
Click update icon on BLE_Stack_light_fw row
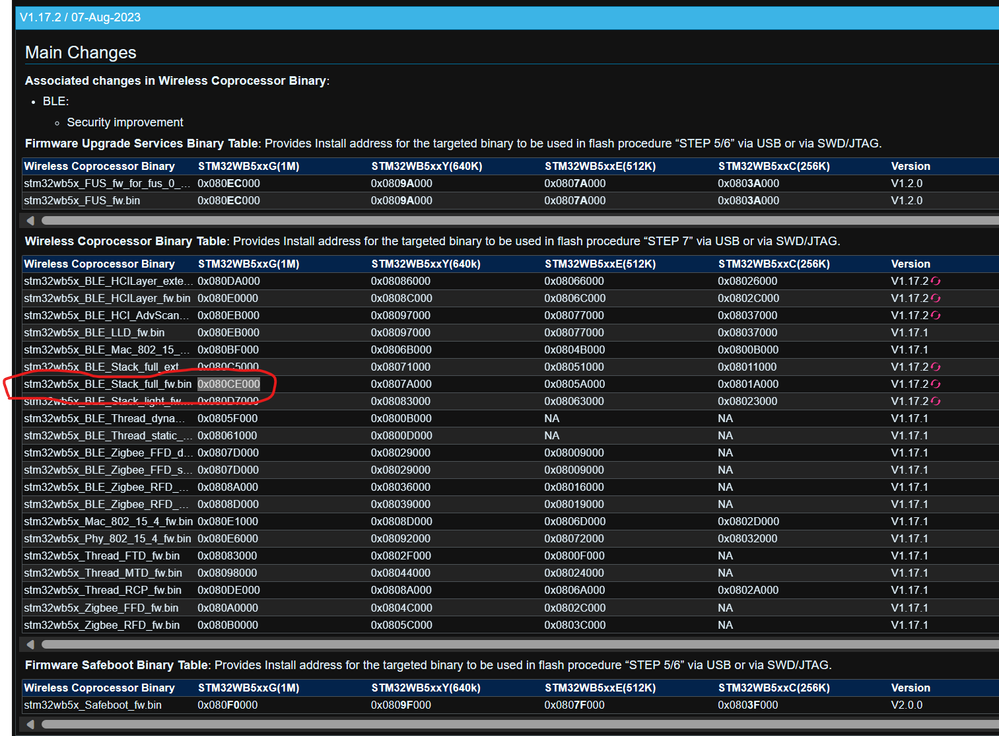935,401
